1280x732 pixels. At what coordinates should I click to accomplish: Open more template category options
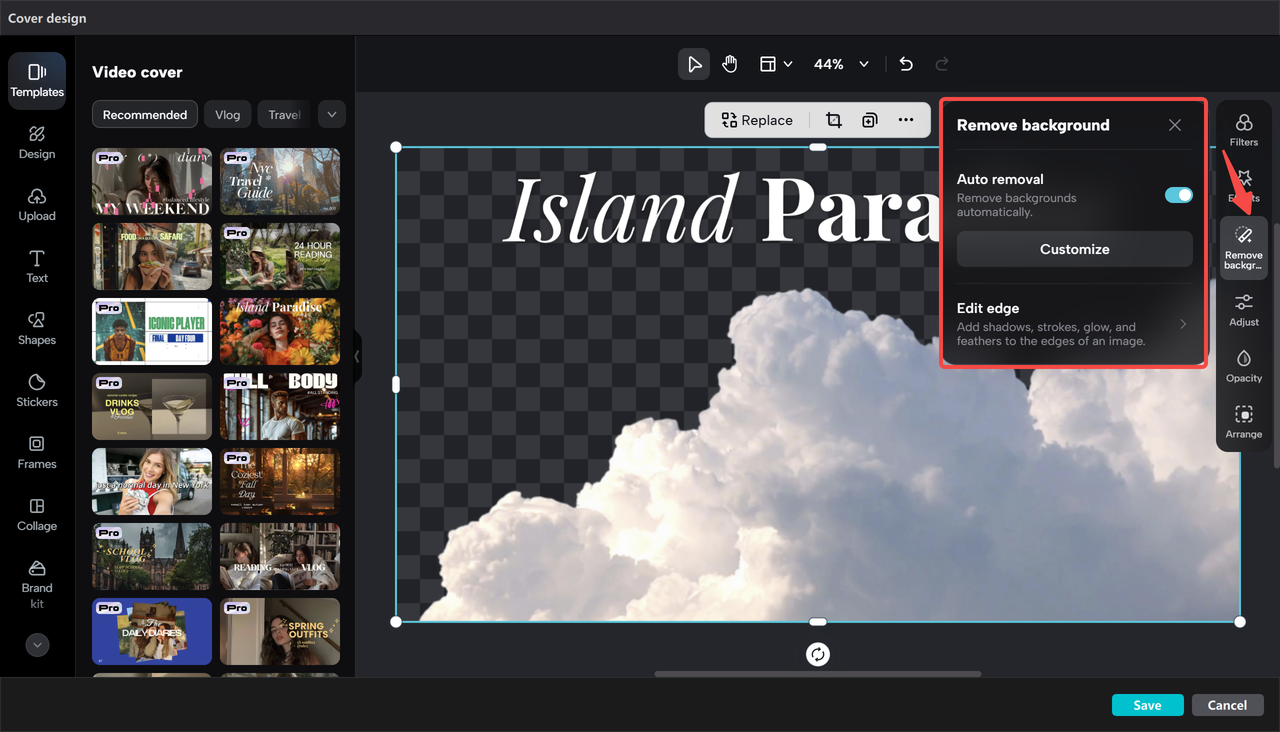tap(331, 114)
